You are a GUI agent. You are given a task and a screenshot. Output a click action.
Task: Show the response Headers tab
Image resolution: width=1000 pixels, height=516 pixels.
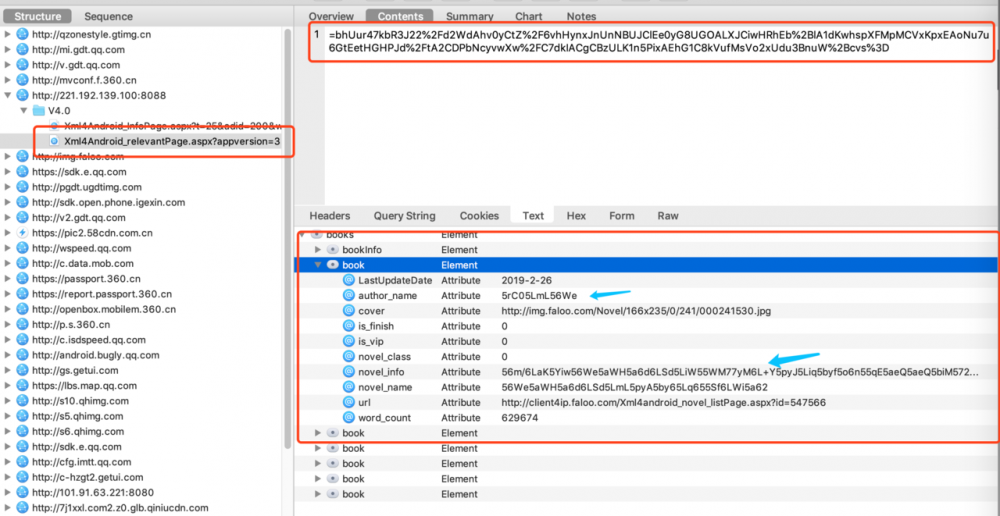pyautogui.click(x=330, y=216)
